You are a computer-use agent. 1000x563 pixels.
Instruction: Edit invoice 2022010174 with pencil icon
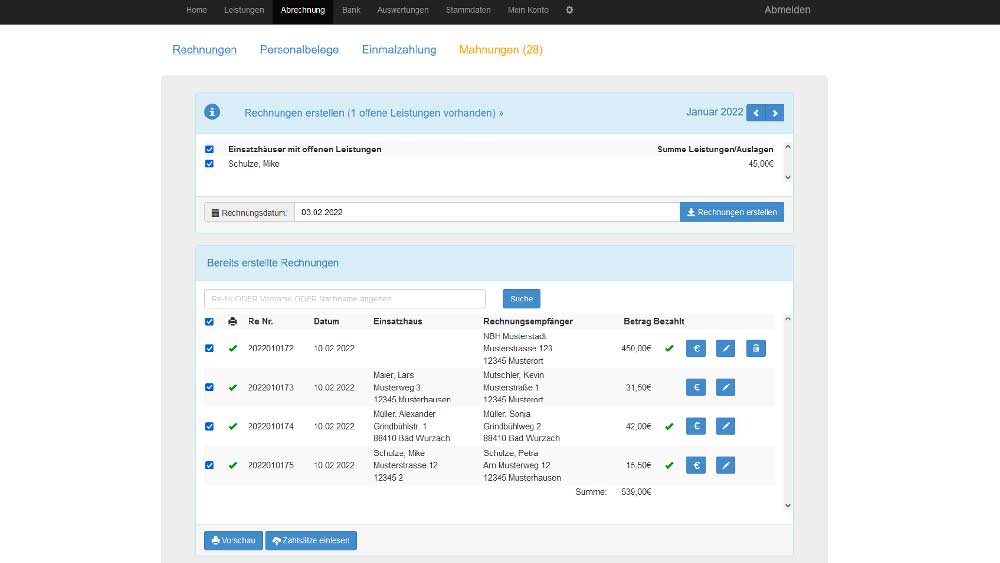(725, 426)
